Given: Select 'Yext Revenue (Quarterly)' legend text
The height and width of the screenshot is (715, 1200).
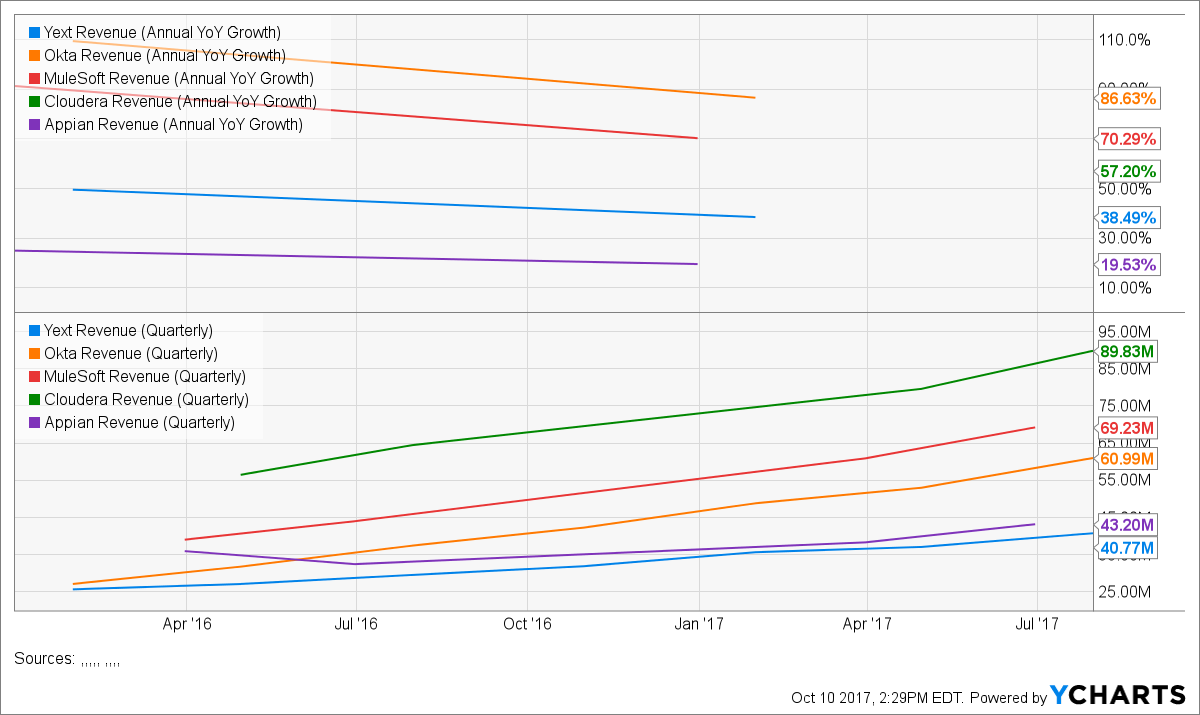Looking at the screenshot, I should coord(128,331).
